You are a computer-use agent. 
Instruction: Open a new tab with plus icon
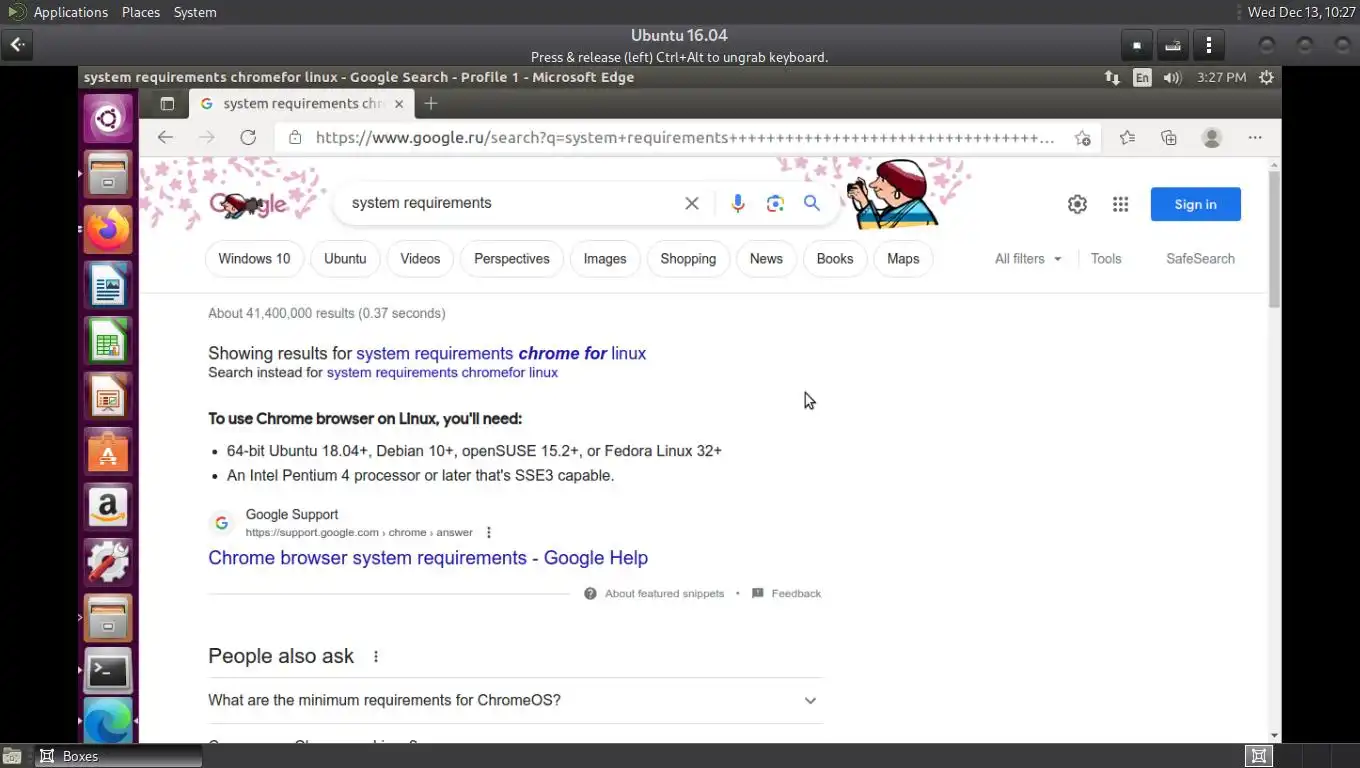[x=431, y=104]
